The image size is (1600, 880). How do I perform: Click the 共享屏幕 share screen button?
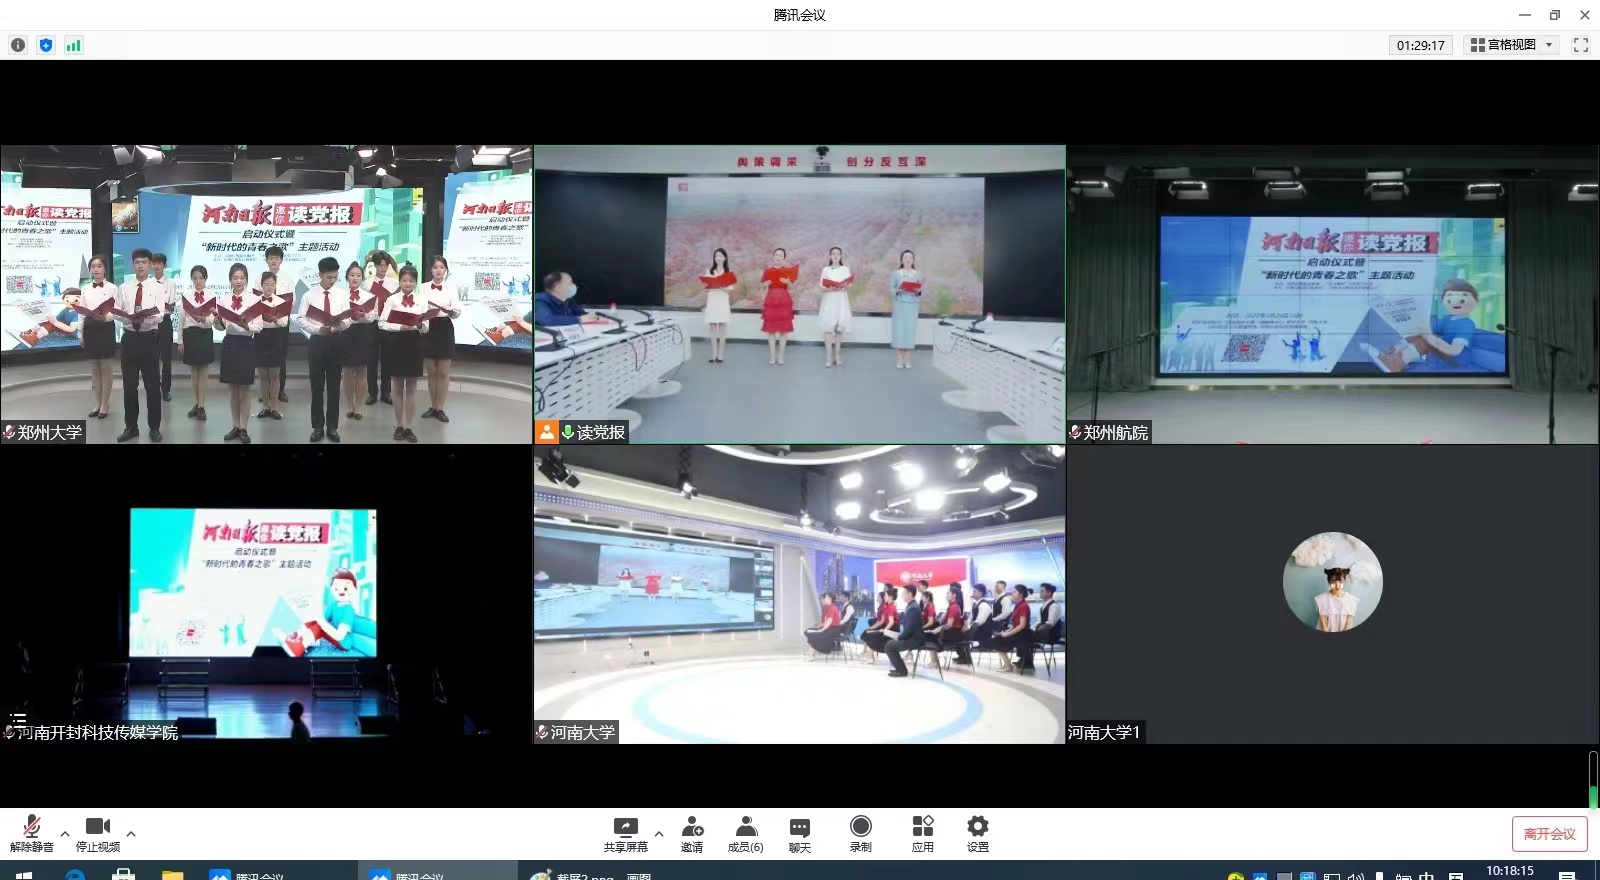tap(625, 833)
